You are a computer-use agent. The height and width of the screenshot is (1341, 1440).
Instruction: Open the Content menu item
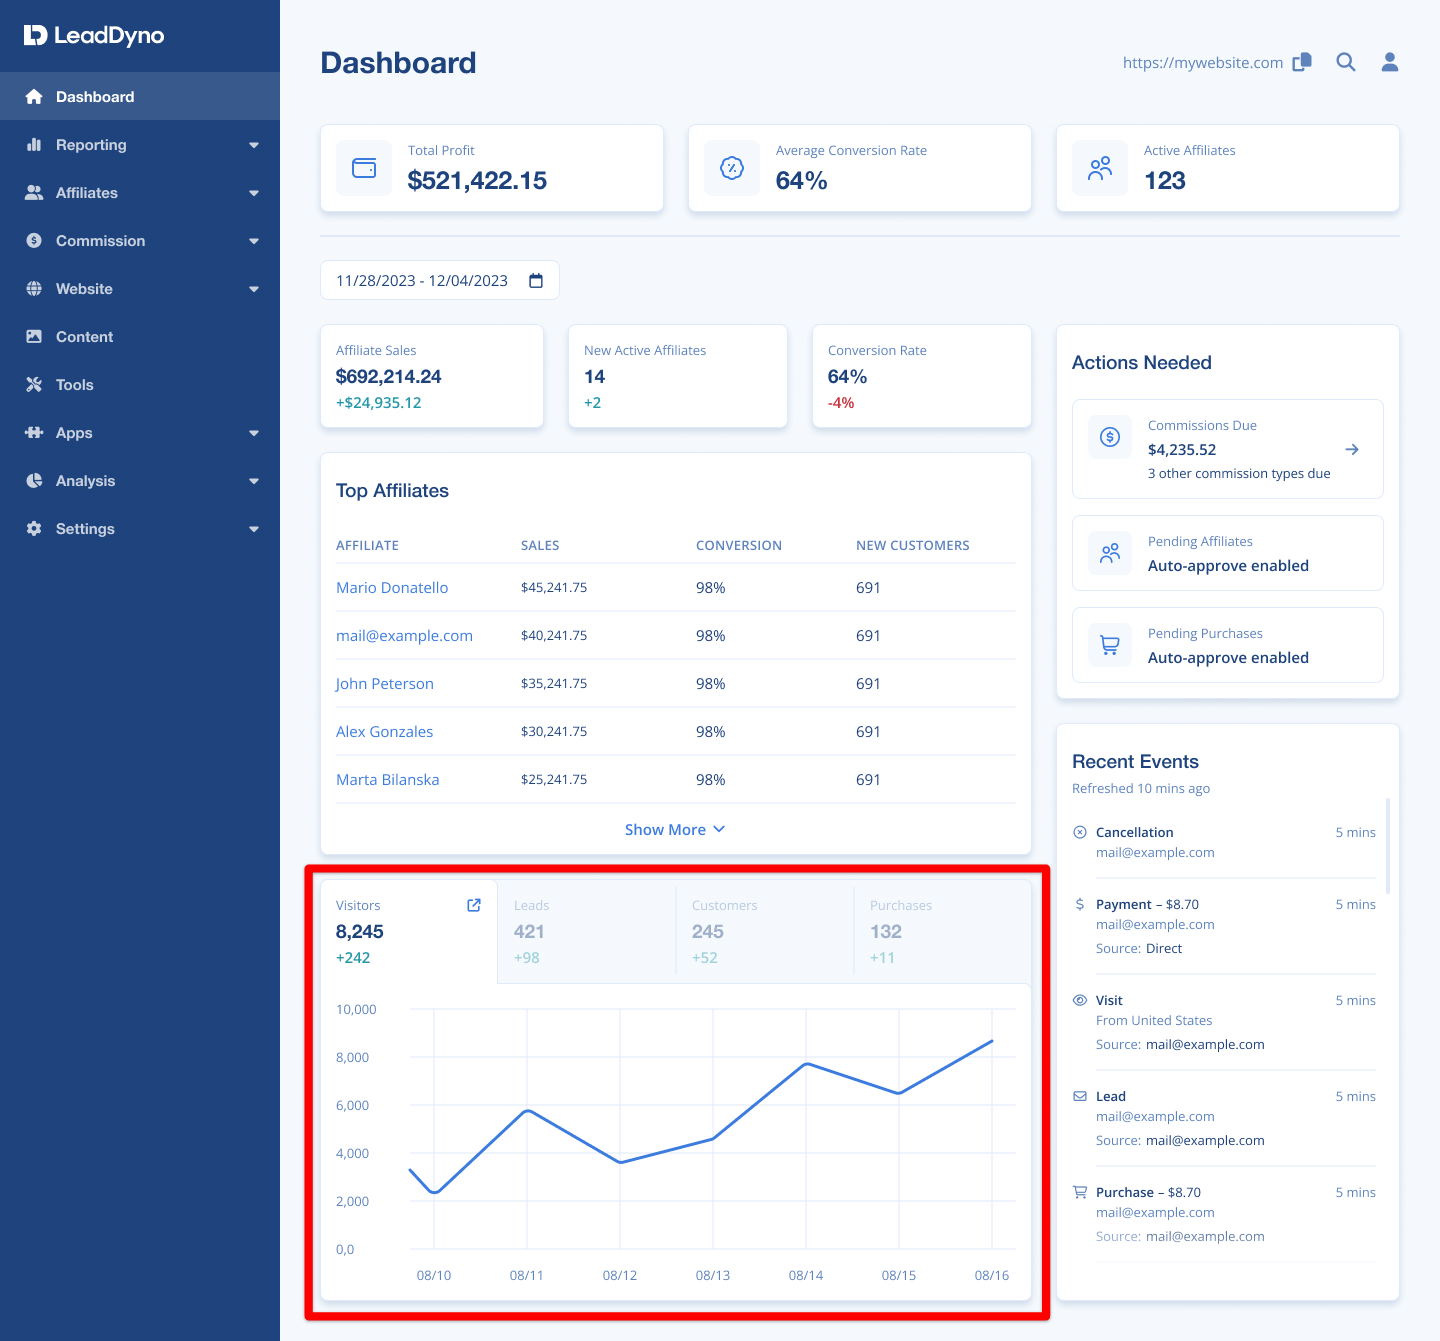(x=140, y=336)
